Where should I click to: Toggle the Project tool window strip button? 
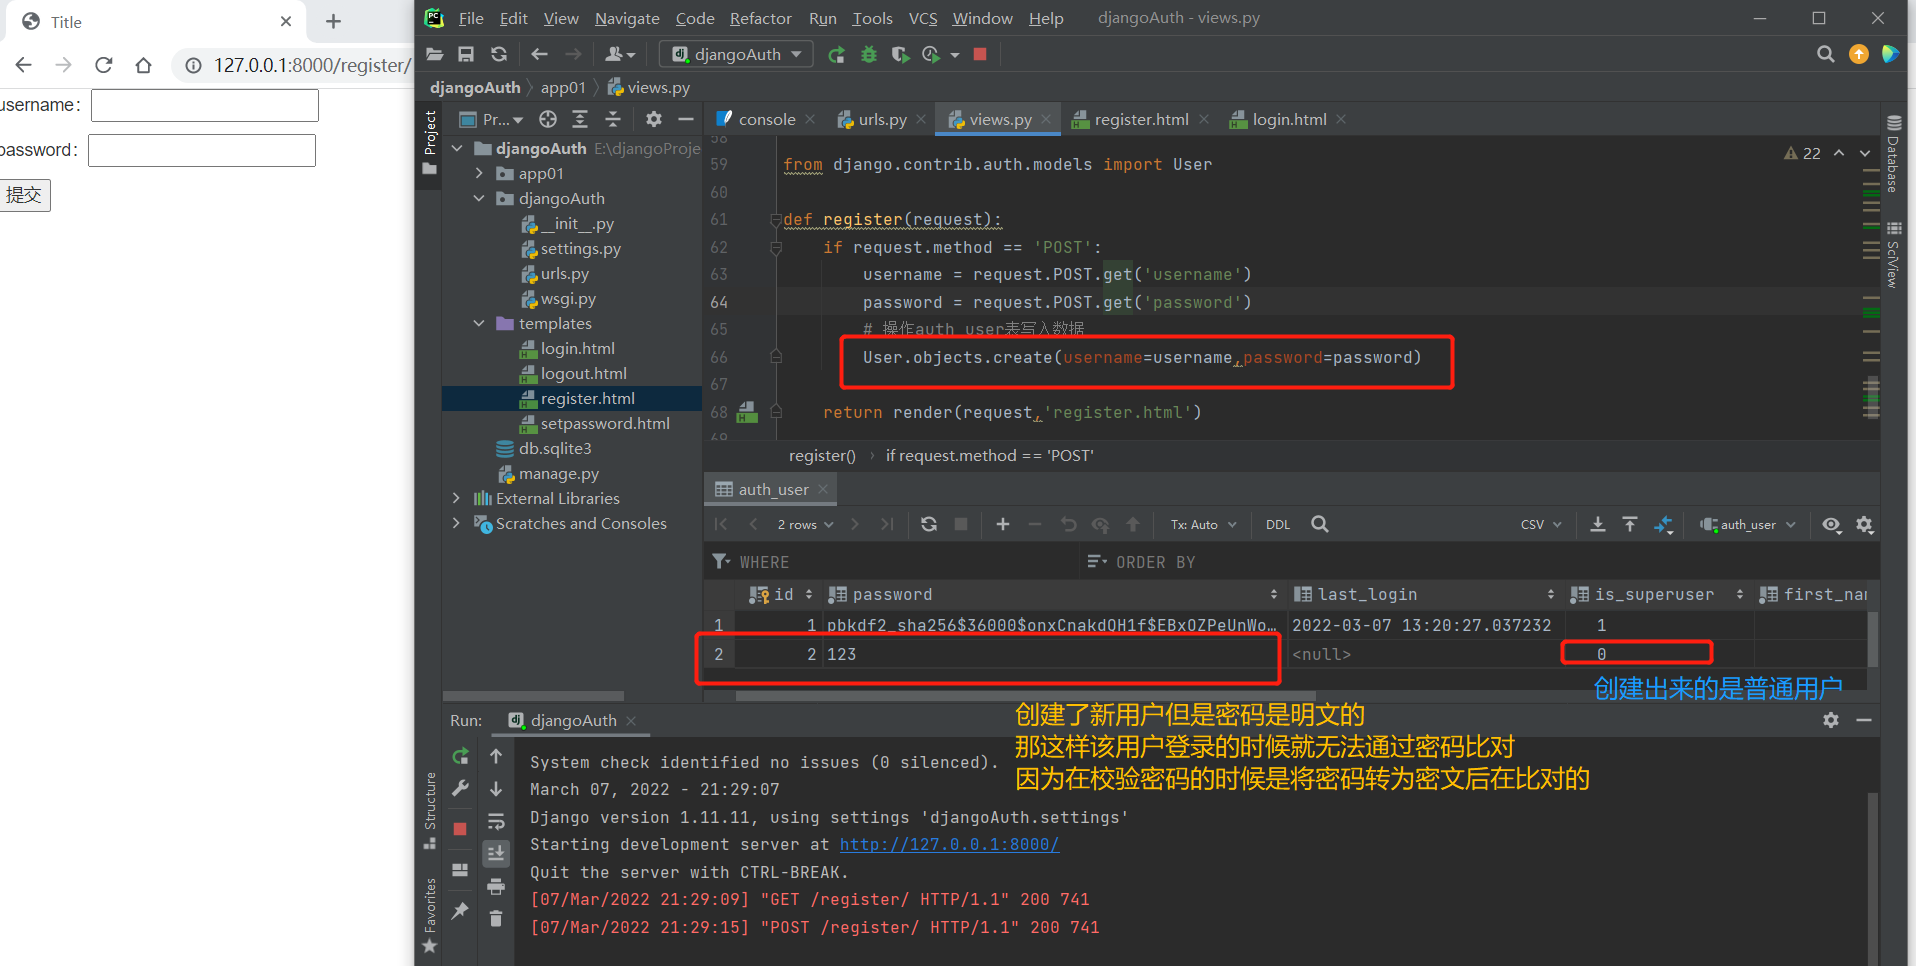tap(430, 143)
